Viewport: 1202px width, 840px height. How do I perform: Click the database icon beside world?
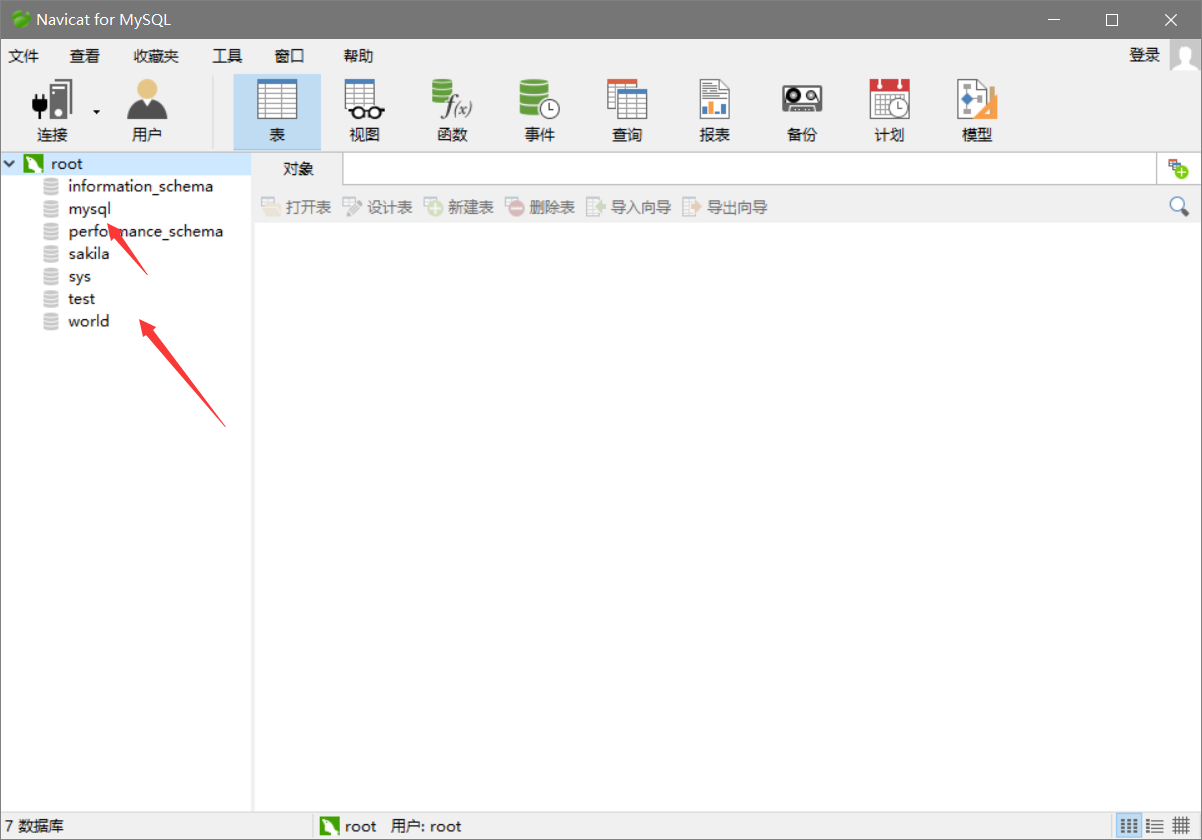51,321
